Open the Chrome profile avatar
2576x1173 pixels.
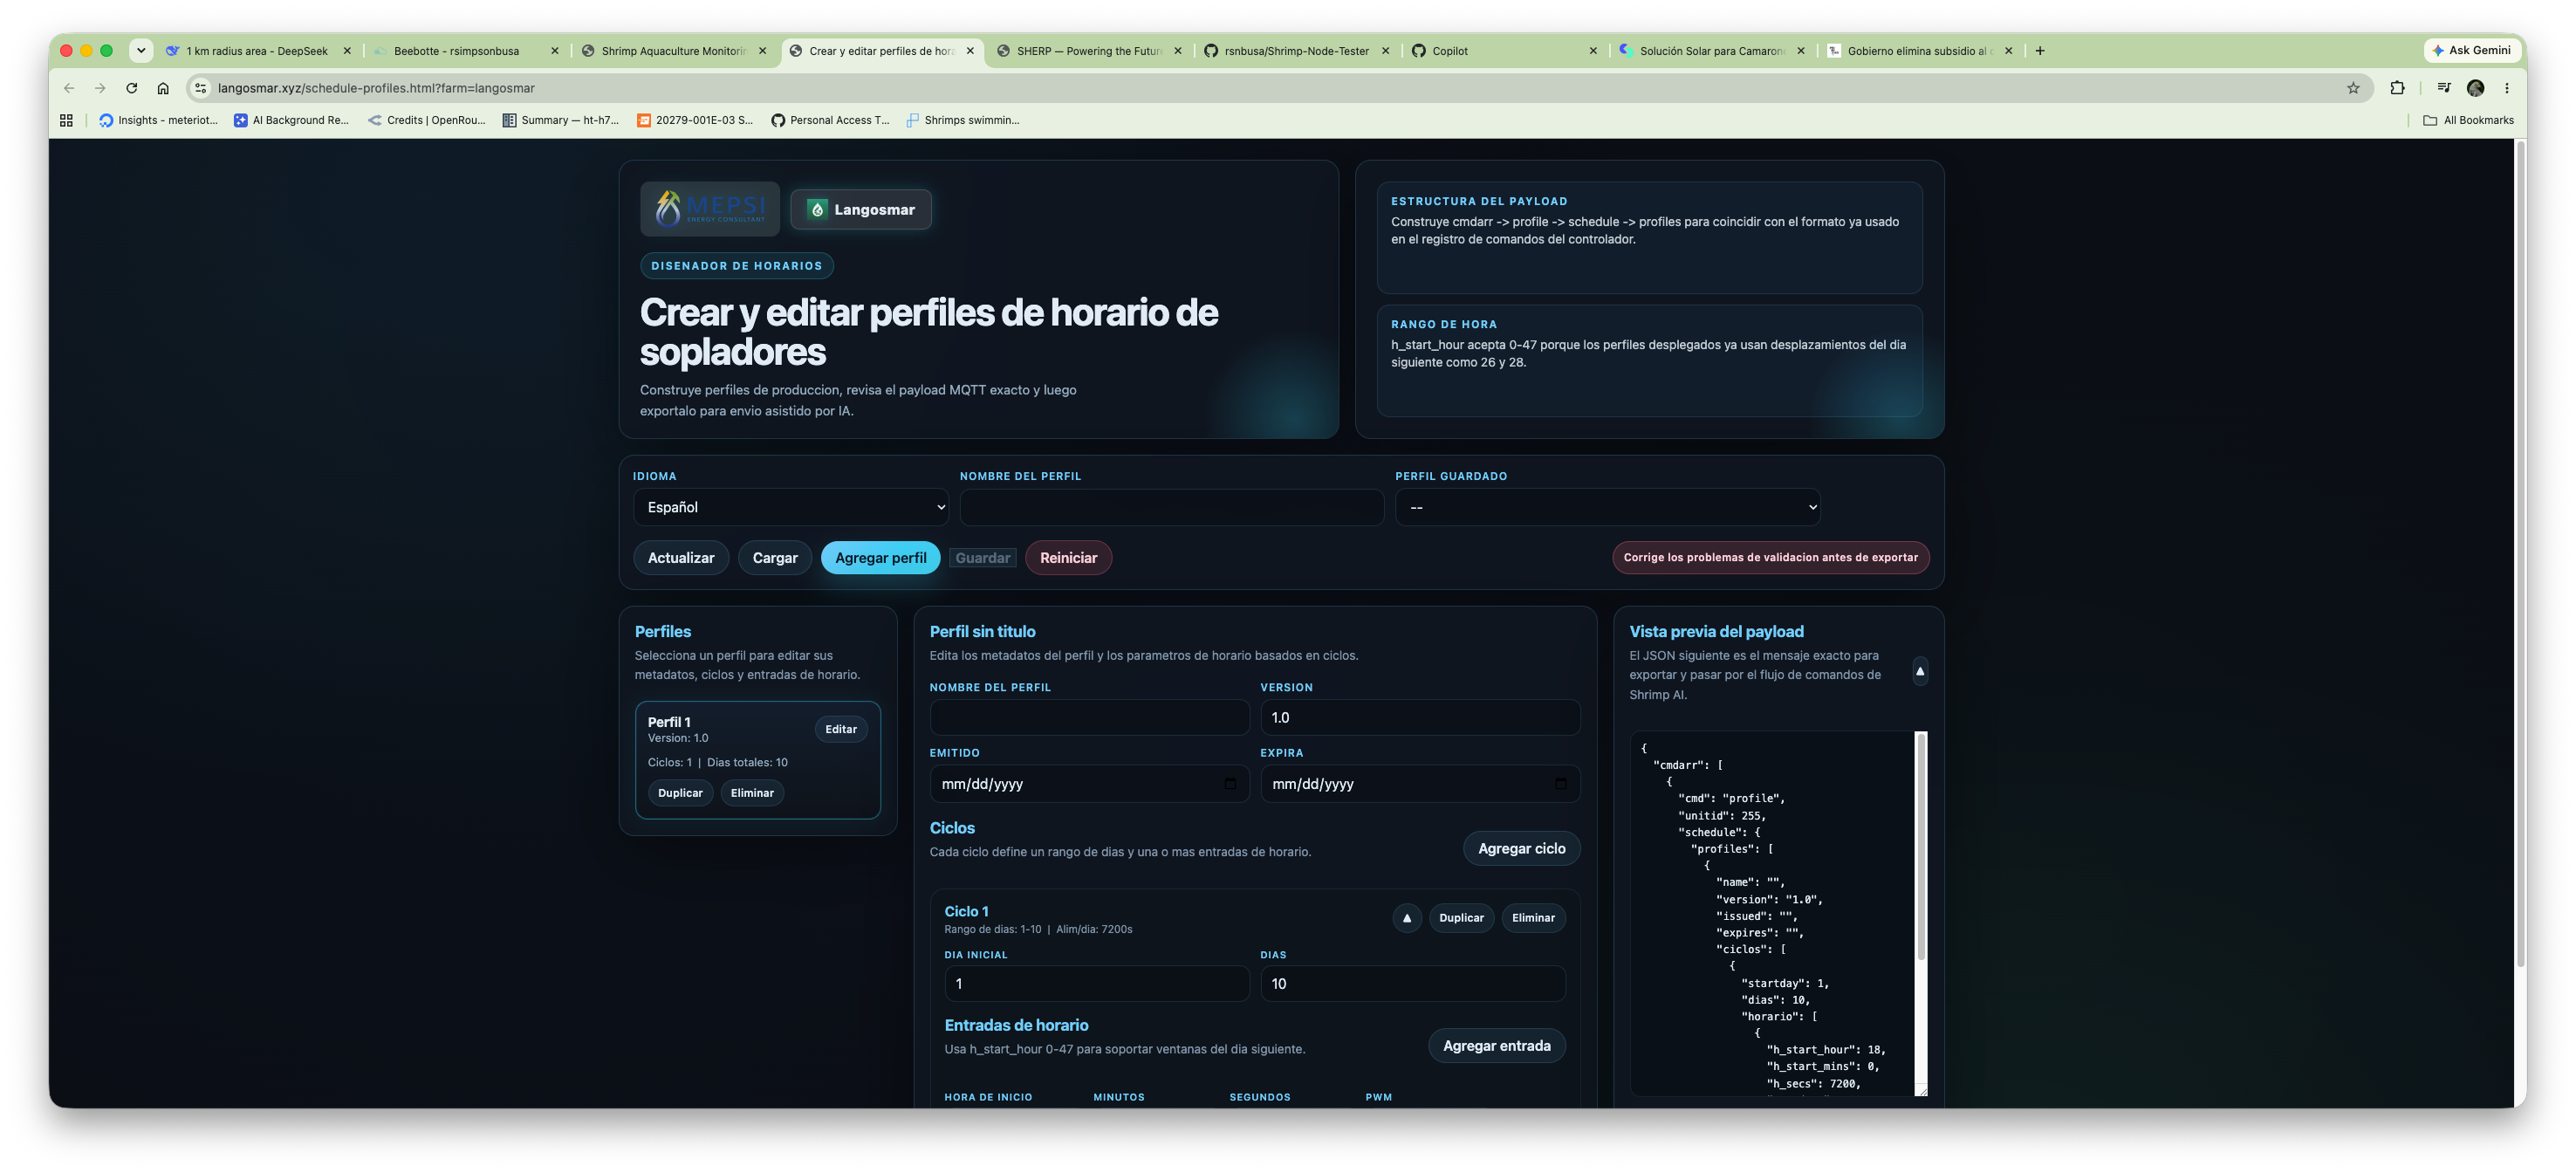2475,88
